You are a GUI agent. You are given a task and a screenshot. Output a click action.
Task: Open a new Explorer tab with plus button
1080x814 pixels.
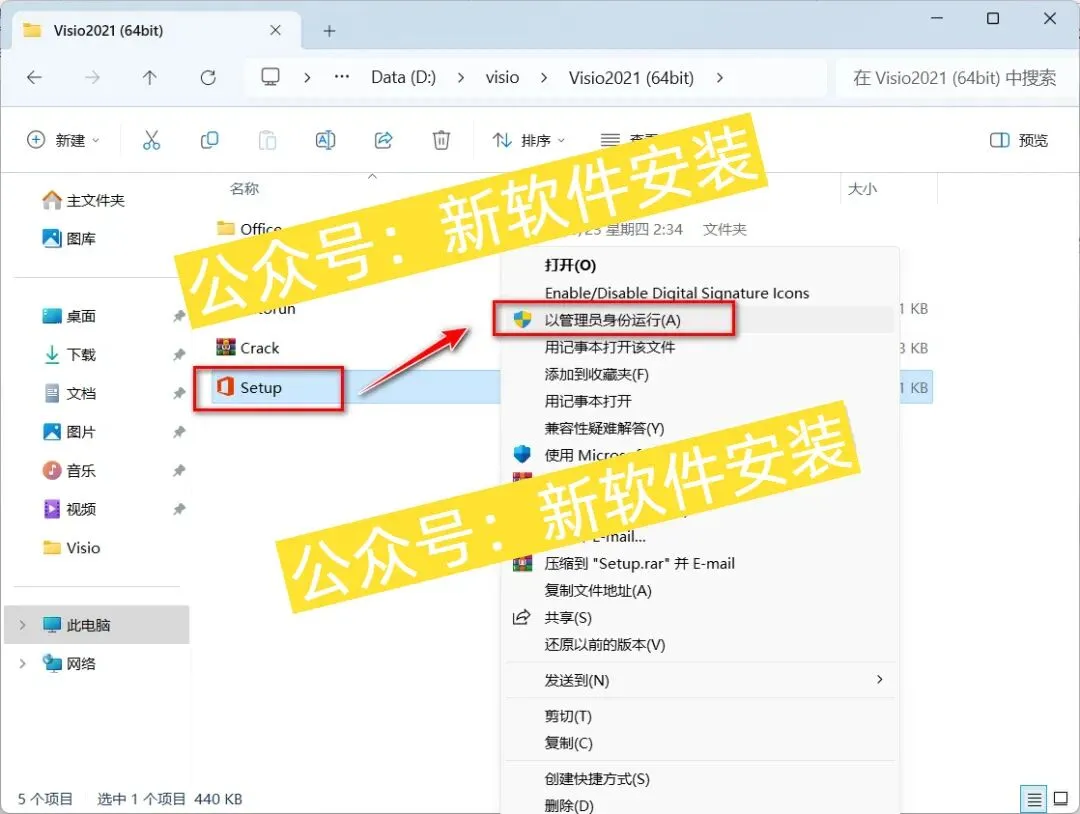pos(329,31)
